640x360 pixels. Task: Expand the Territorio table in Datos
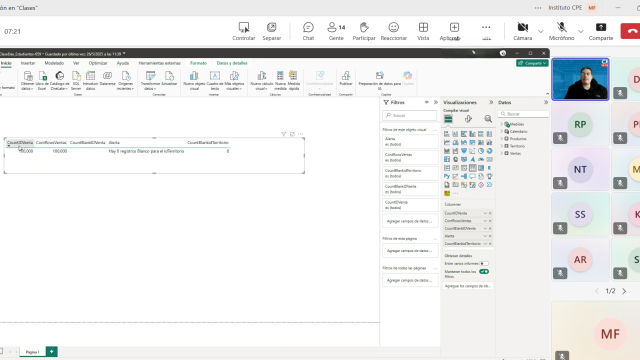point(502,146)
